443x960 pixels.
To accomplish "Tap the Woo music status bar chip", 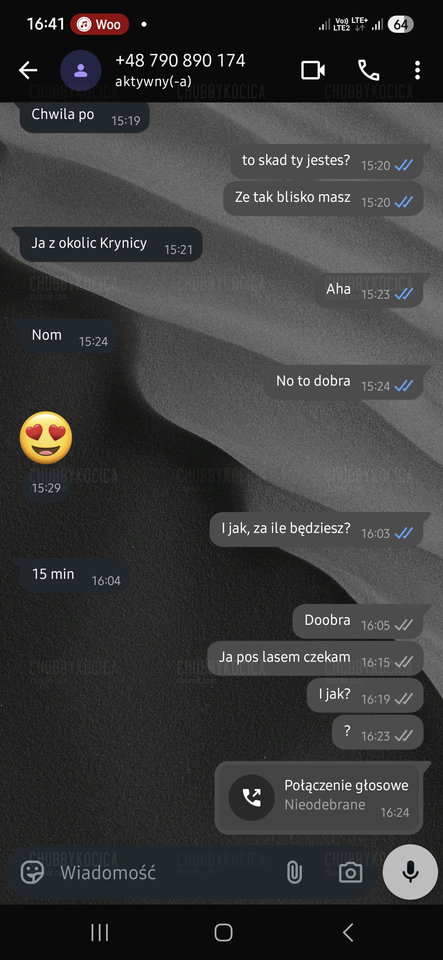I will [x=100, y=24].
